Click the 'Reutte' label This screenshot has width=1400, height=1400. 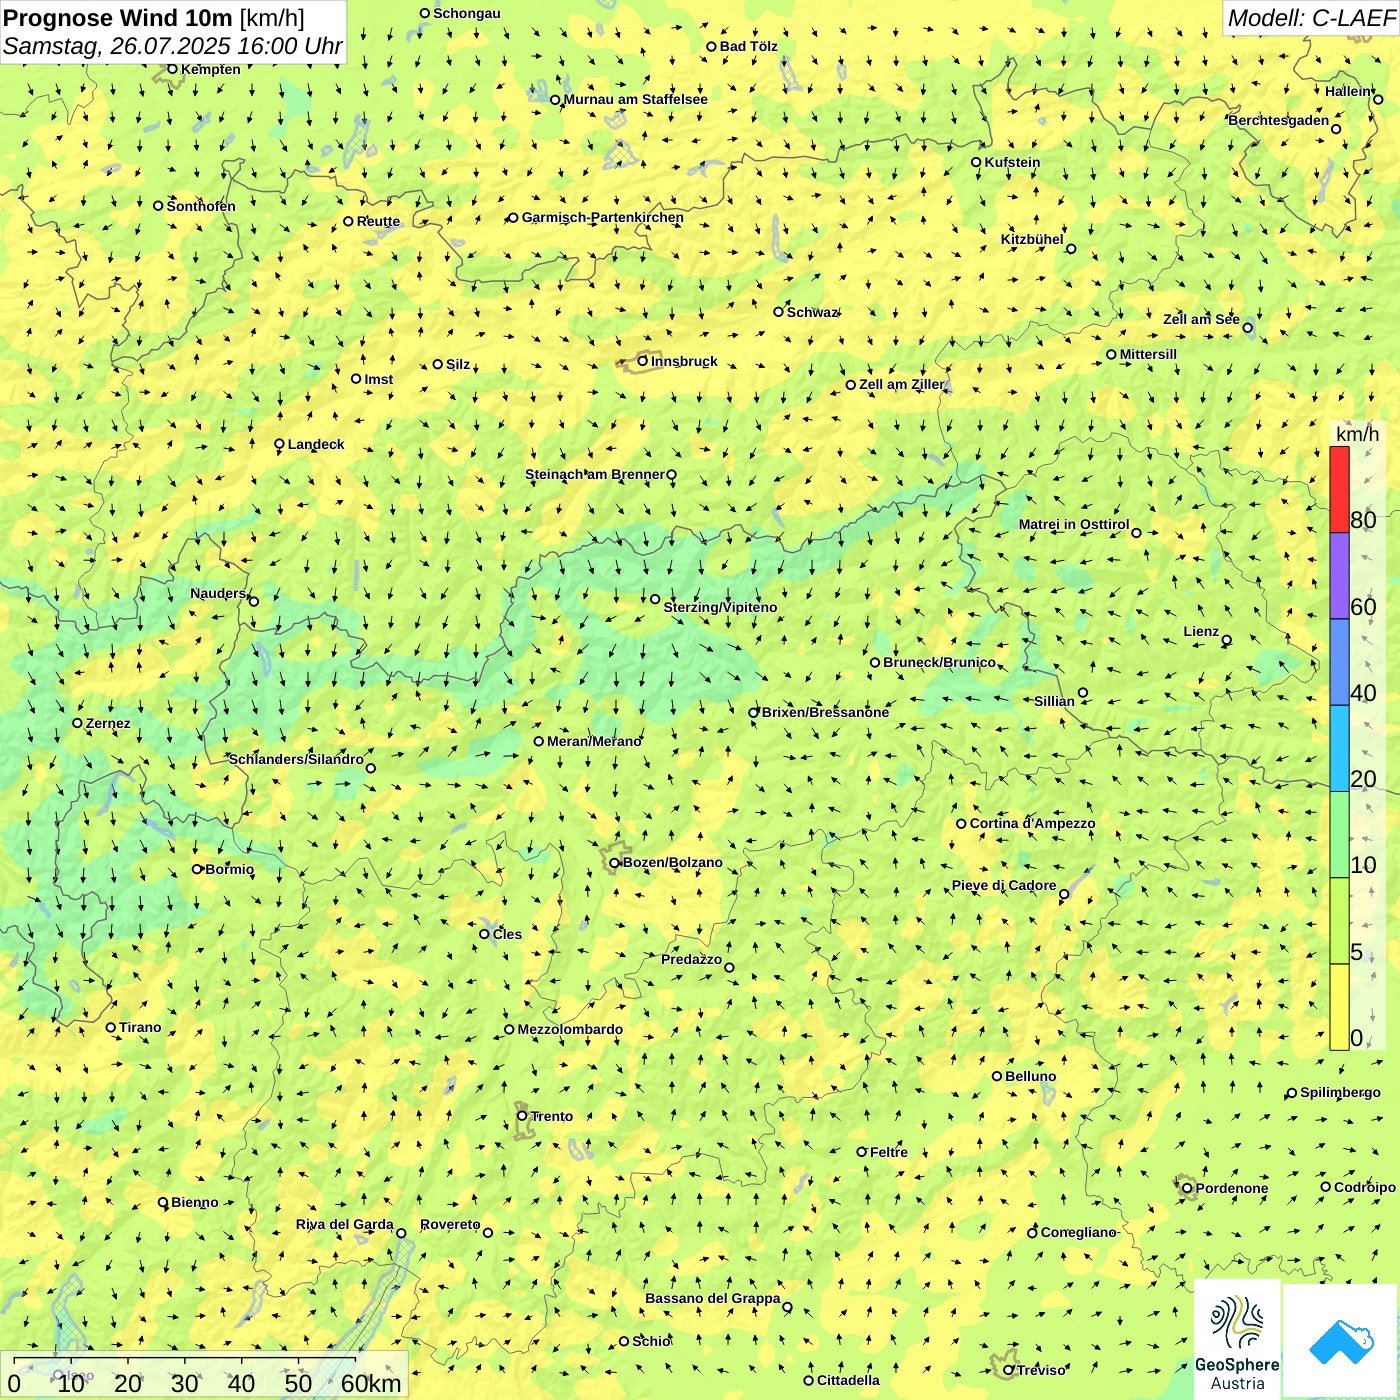click(x=378, y=221)
